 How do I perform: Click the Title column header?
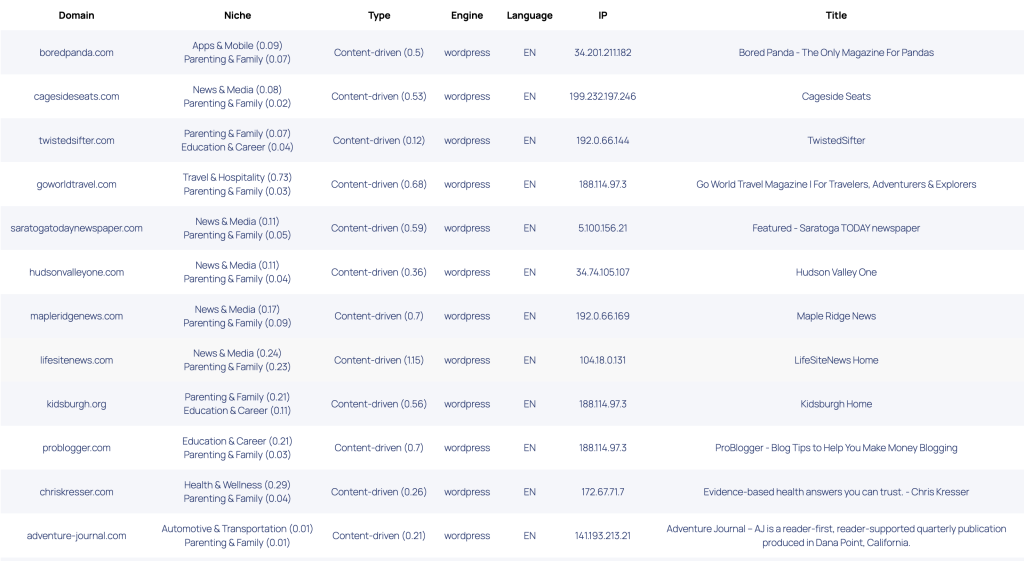(836, 15)
